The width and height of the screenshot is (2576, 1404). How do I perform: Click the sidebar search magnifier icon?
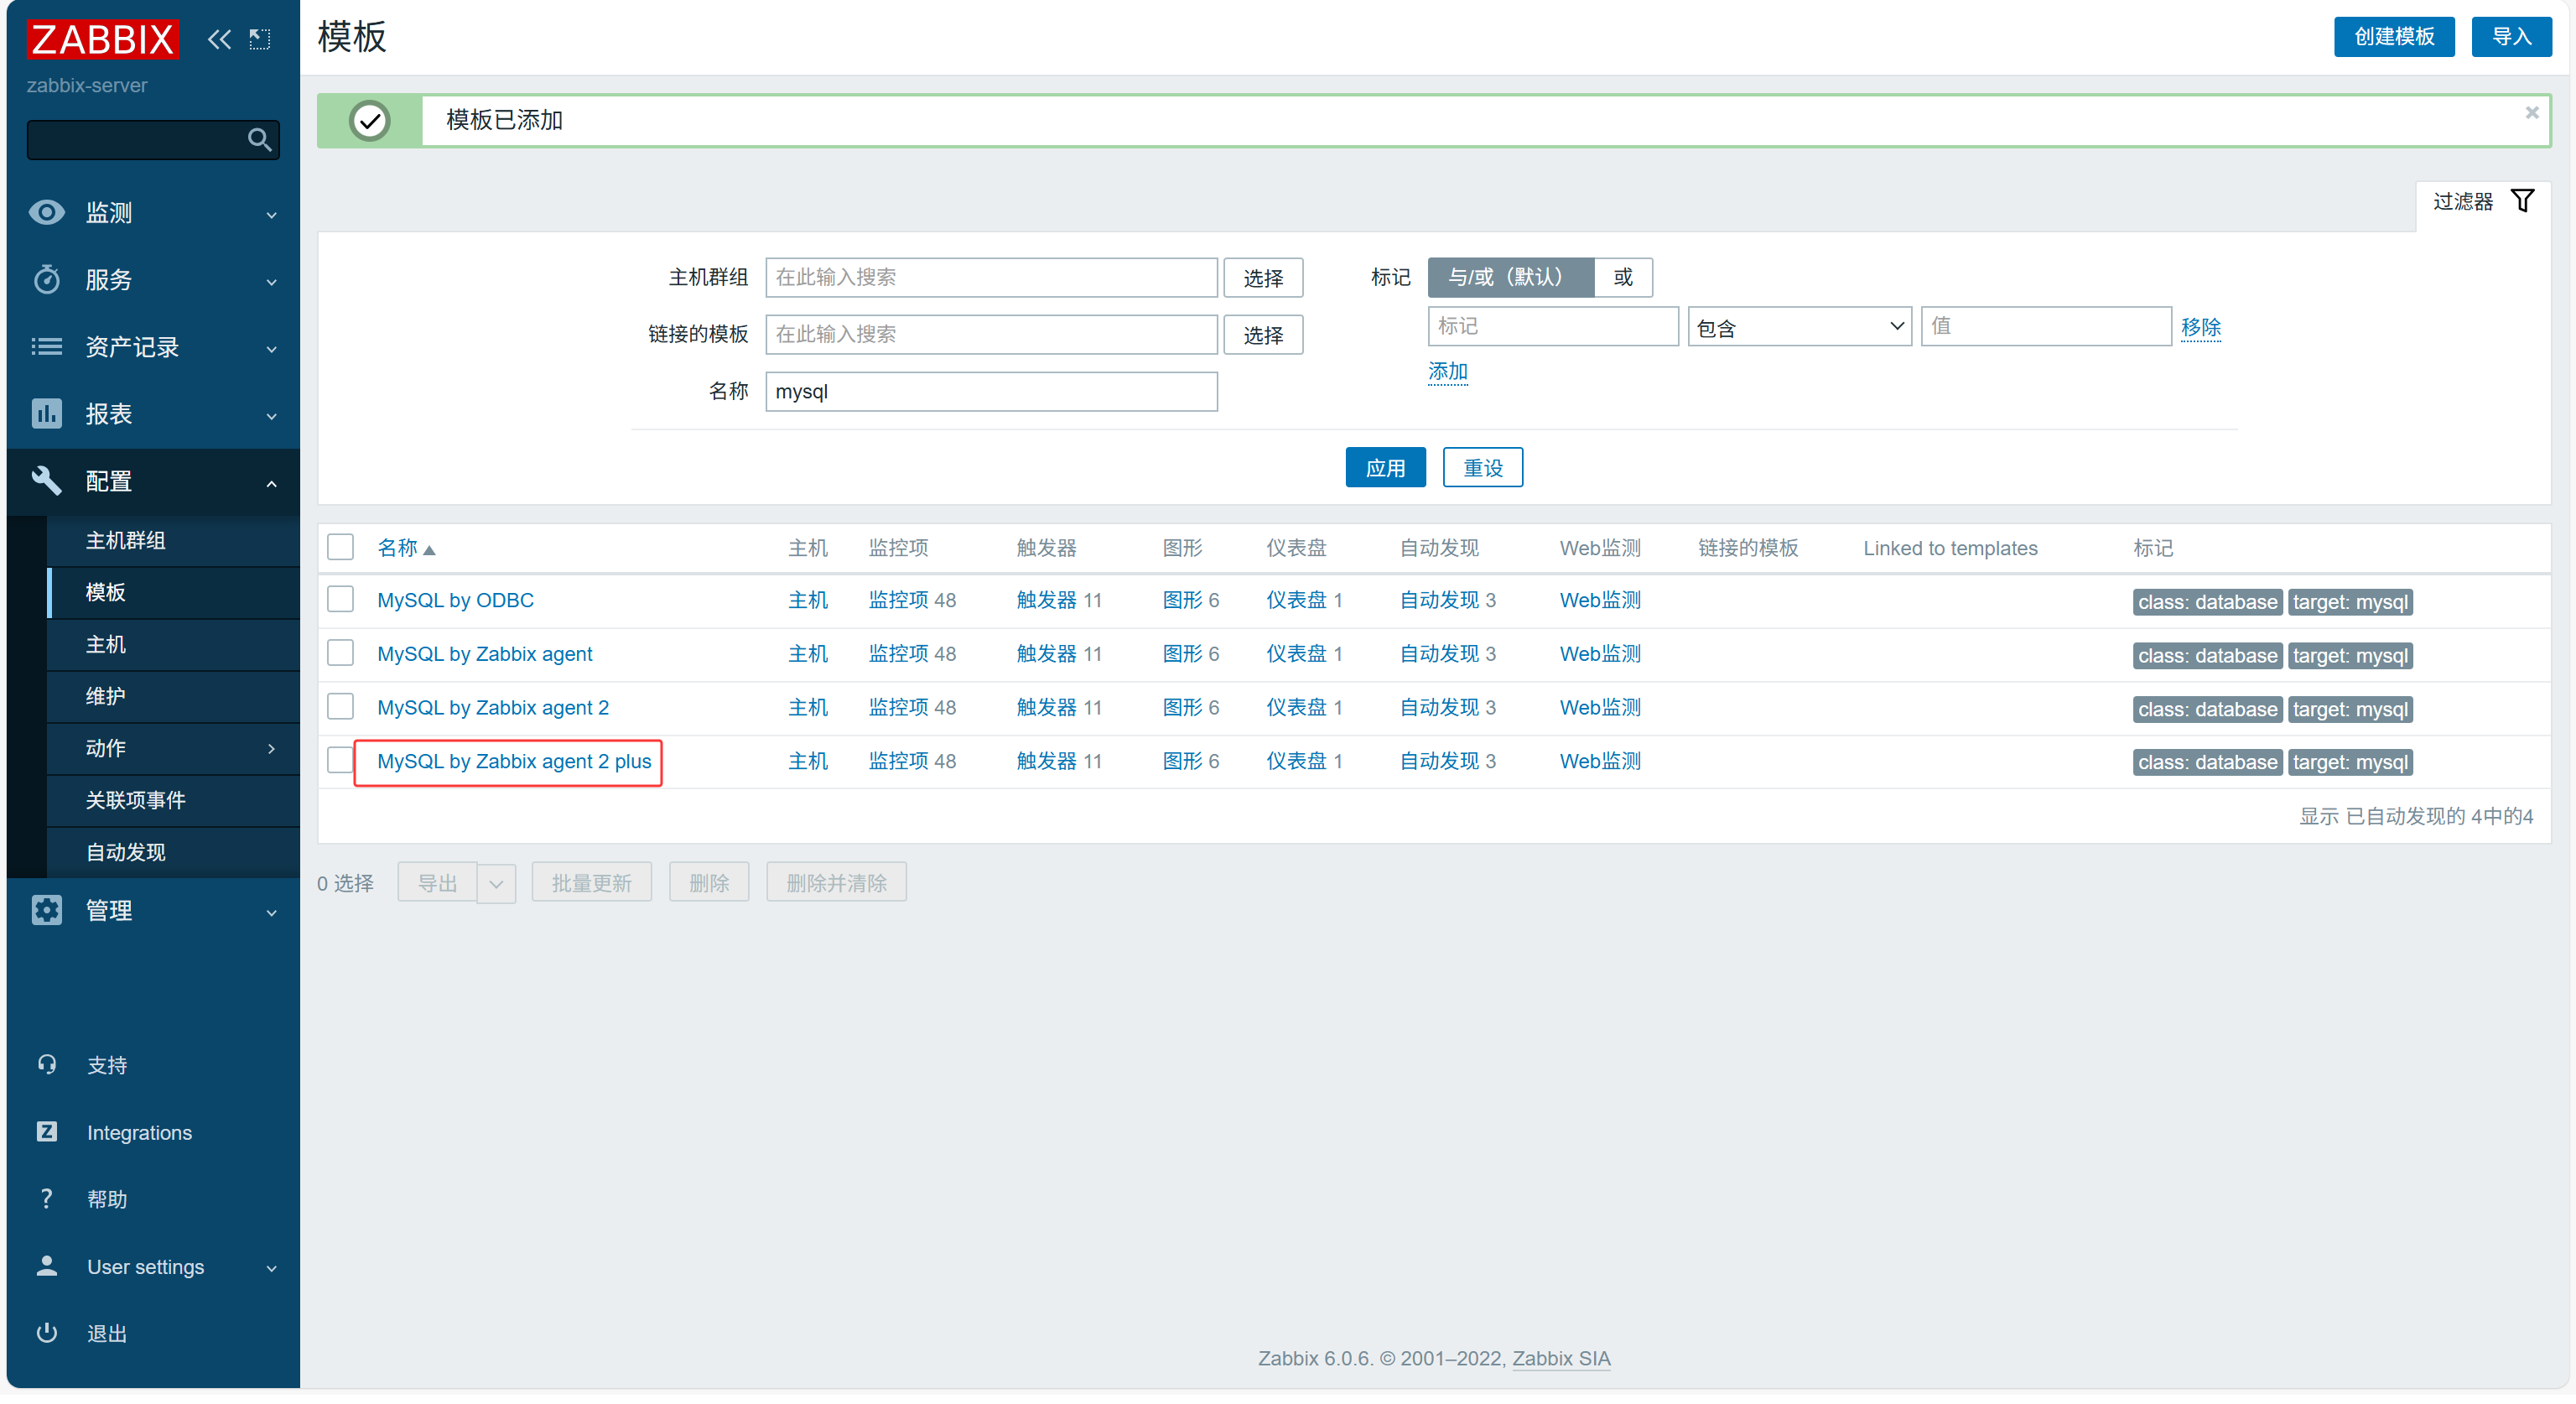click(259, 139)
